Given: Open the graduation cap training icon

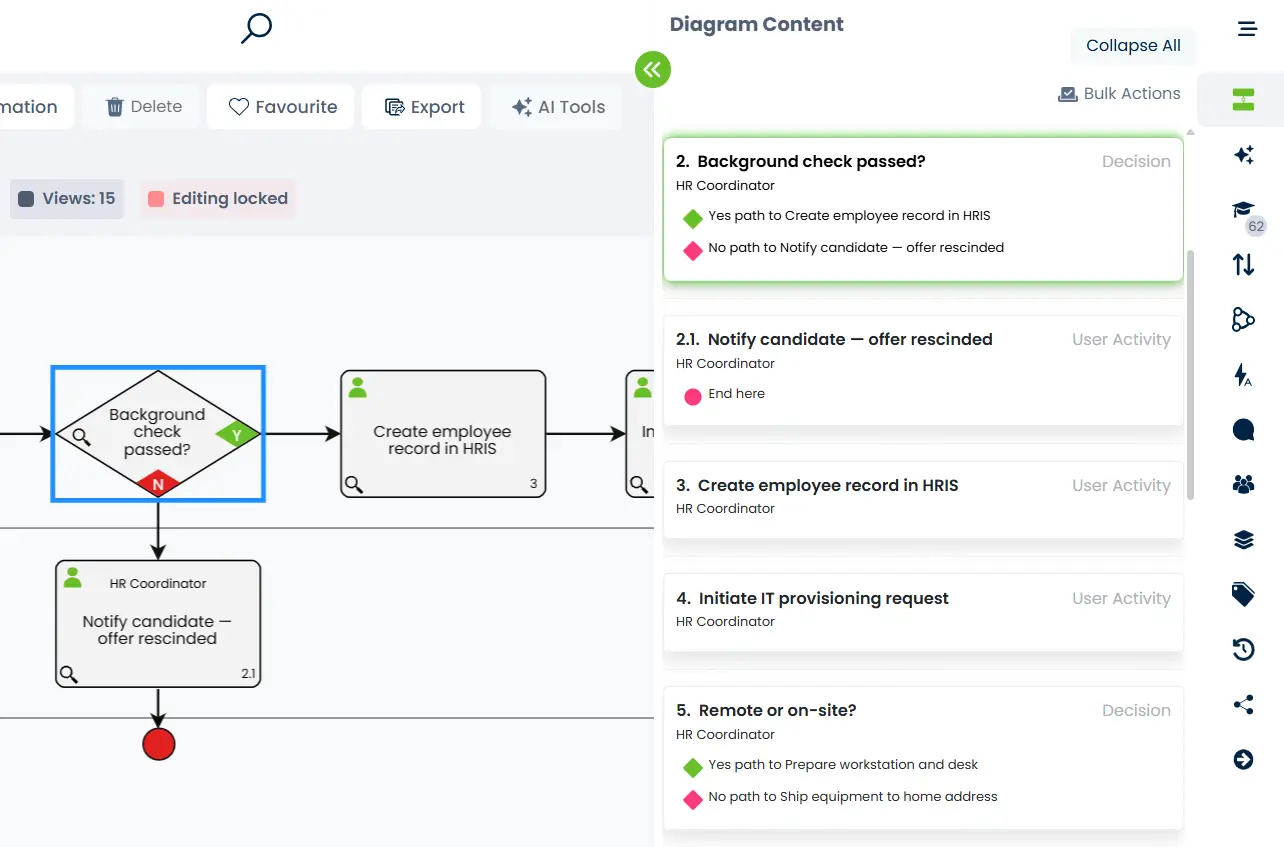Looking at the screenshot, I should pos(1243,210).
